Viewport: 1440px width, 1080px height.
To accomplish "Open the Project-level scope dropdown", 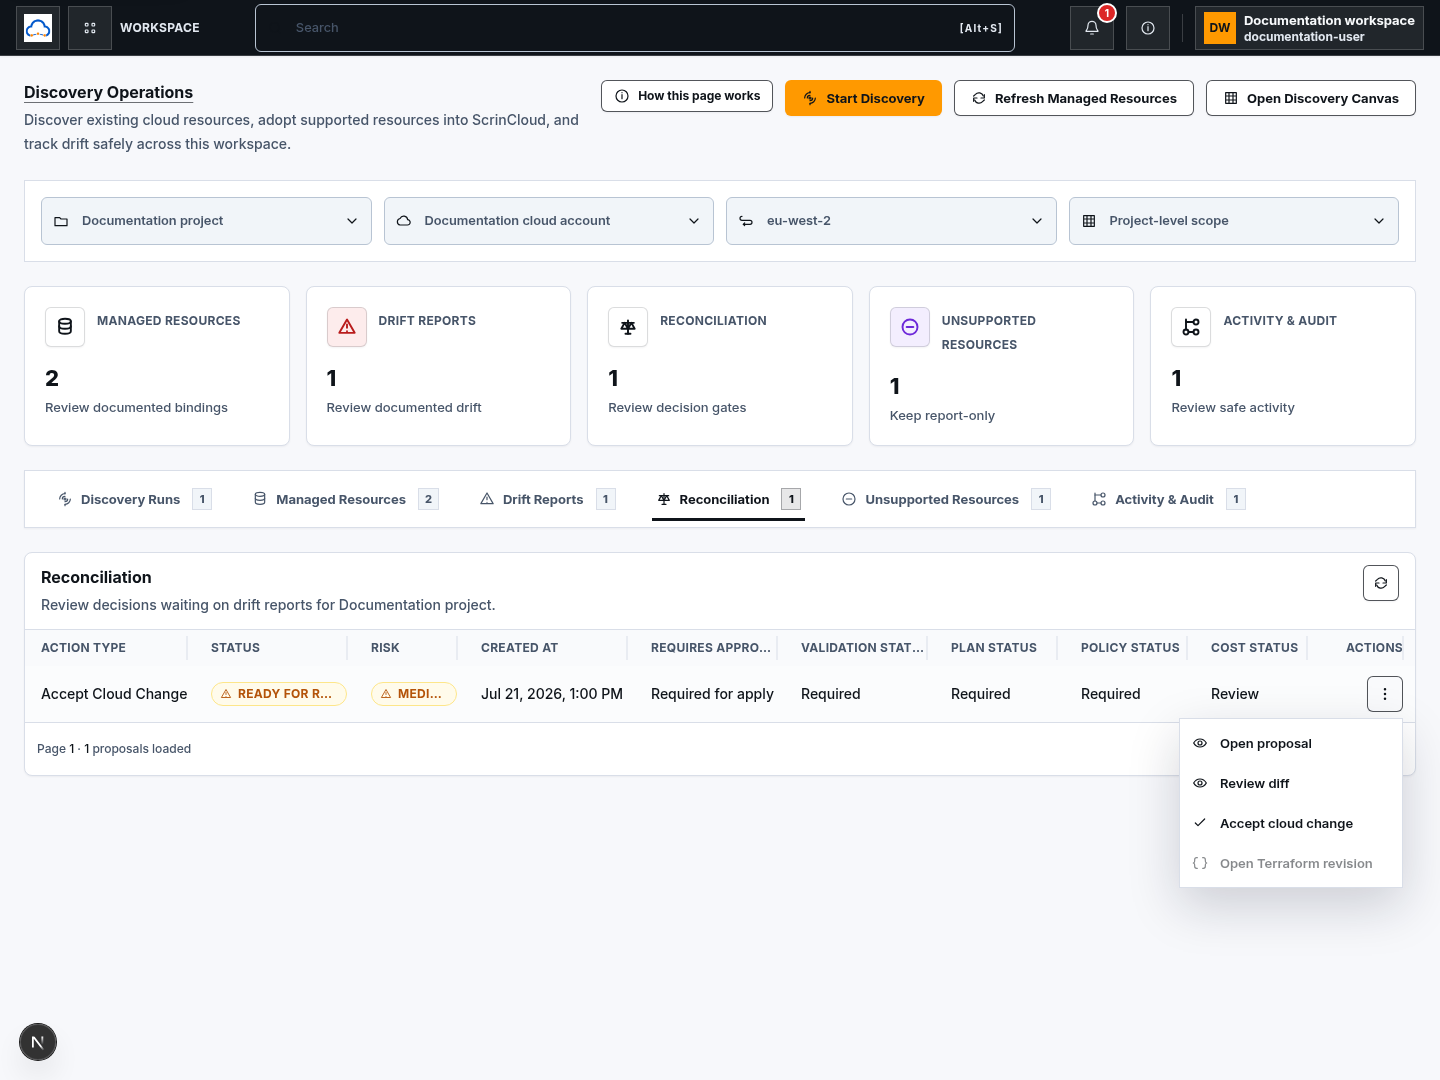I will 1234,221.
